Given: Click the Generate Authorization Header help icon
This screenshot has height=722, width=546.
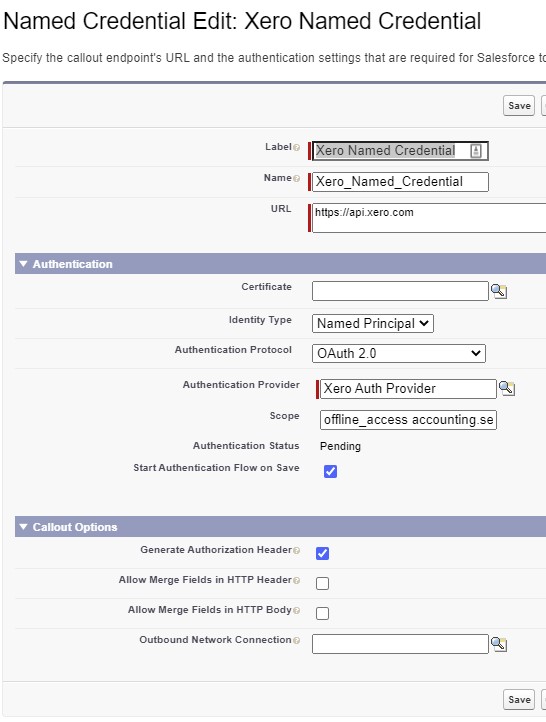Looking at the screenshot, I should point(296,550).
